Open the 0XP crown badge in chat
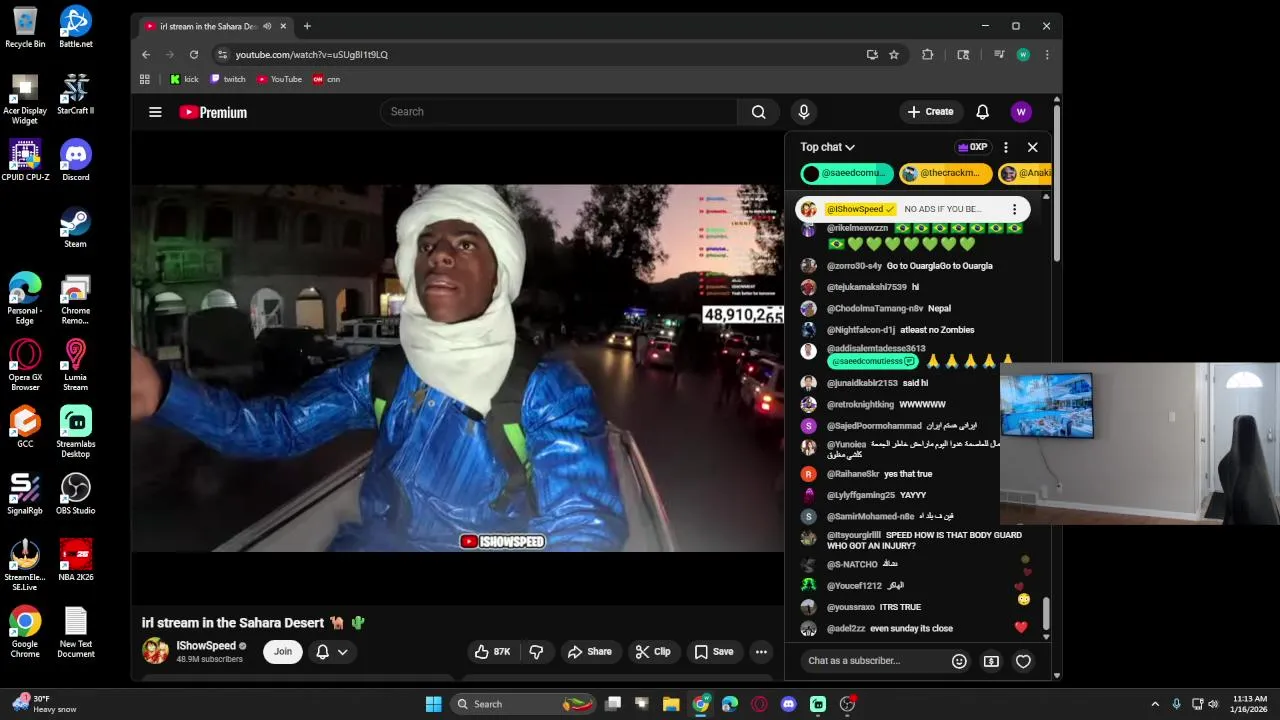 (972, 147)
